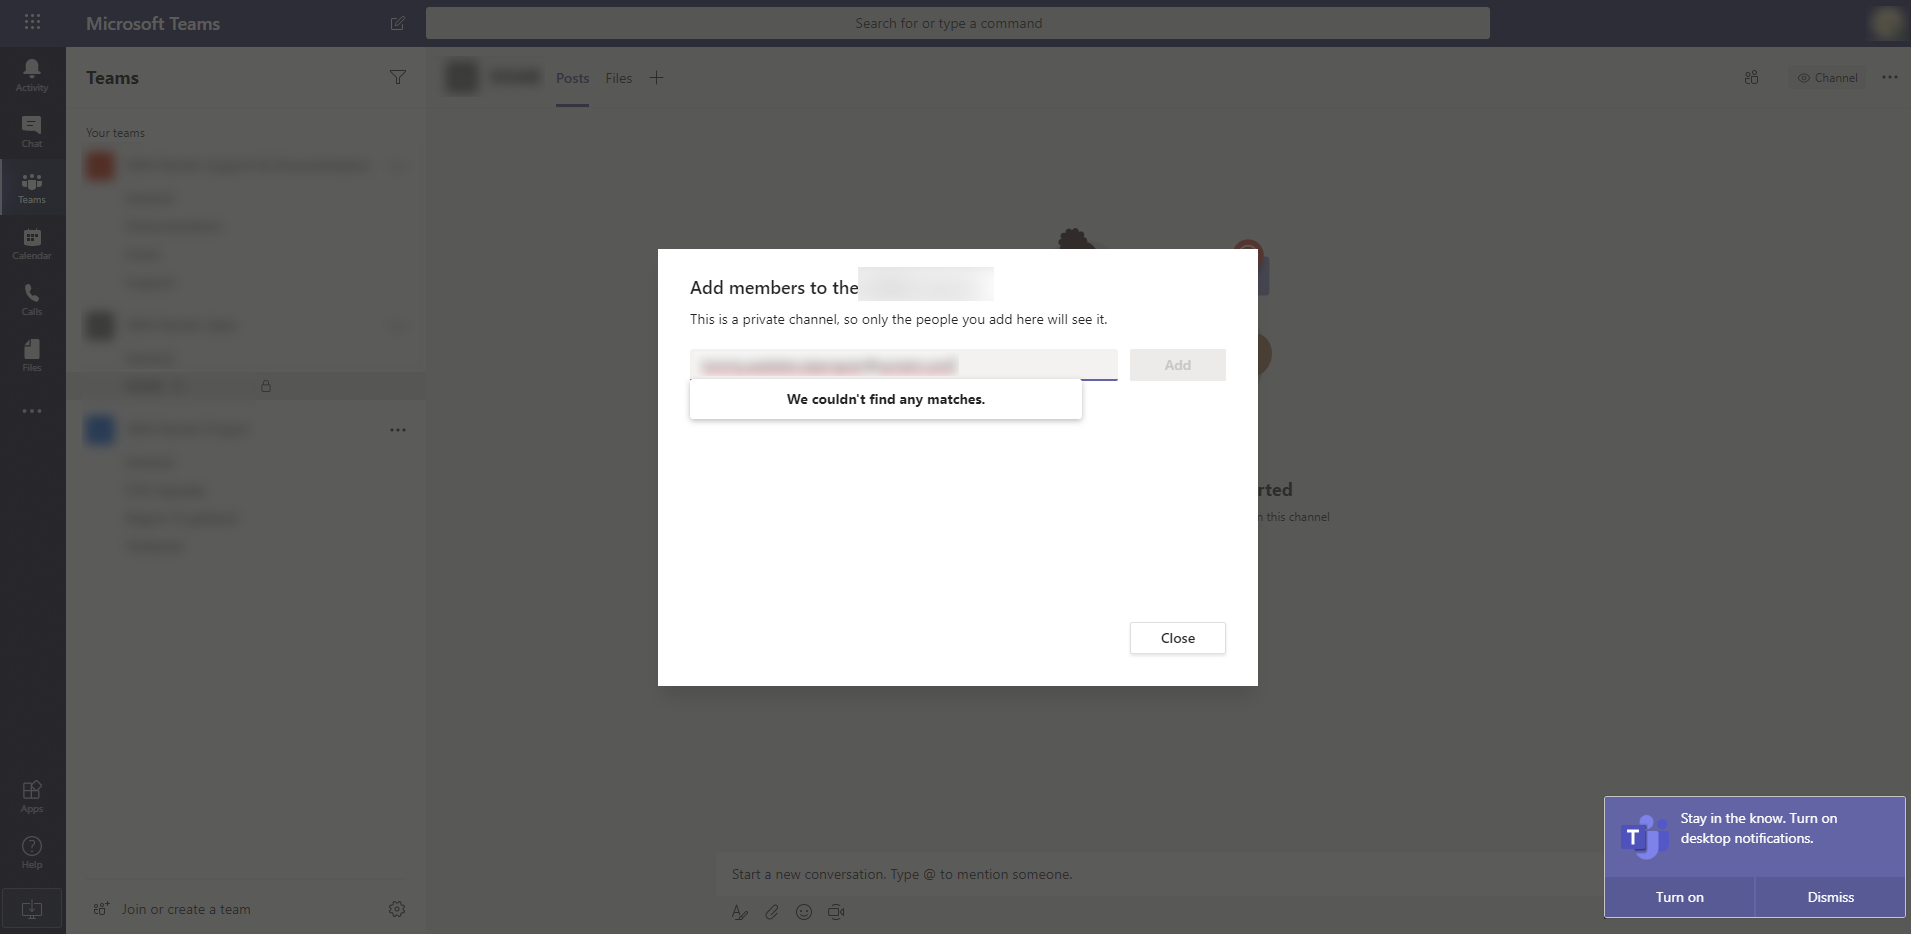Click the blue team avatar
The width and height of the screenshot is (1911, 934).
click(x=100, y=430)
